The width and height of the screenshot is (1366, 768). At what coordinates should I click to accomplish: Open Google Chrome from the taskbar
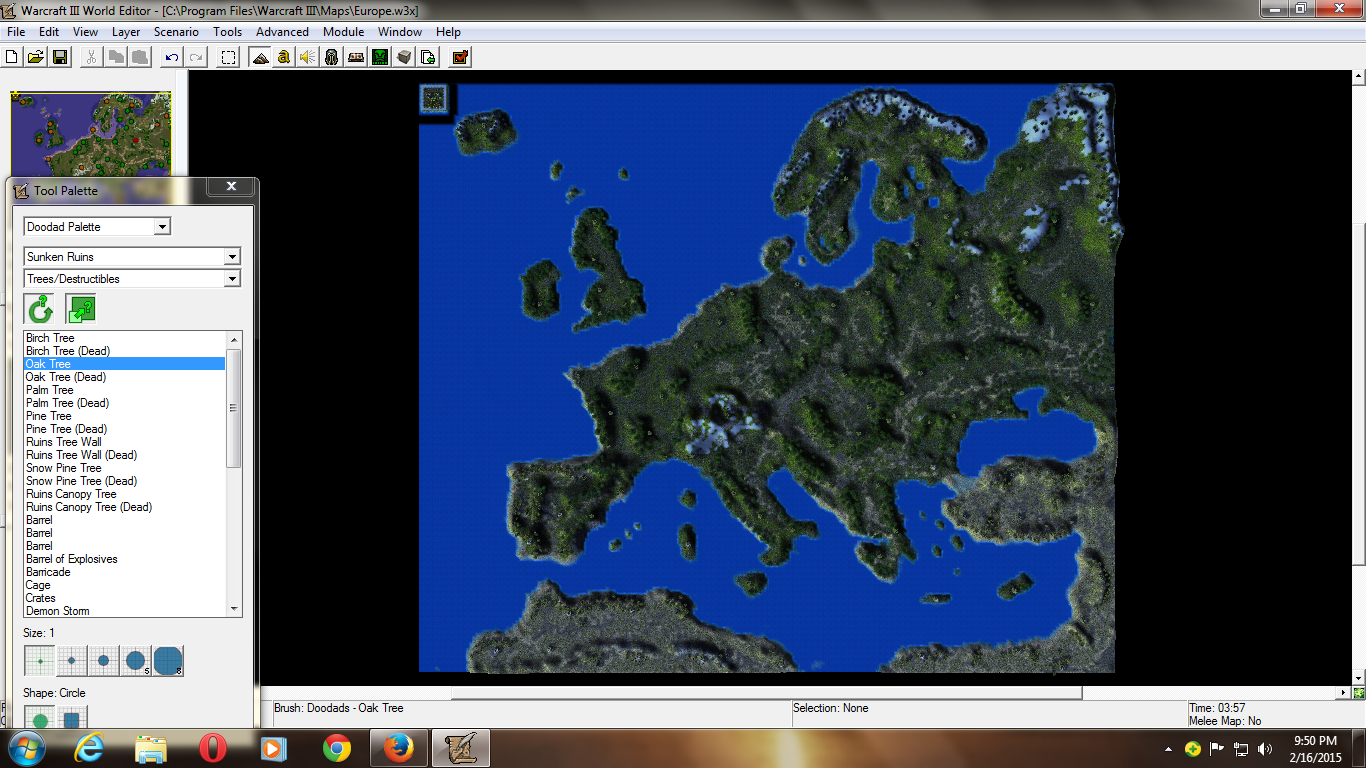pyautogui.click(x=337, y=748)
